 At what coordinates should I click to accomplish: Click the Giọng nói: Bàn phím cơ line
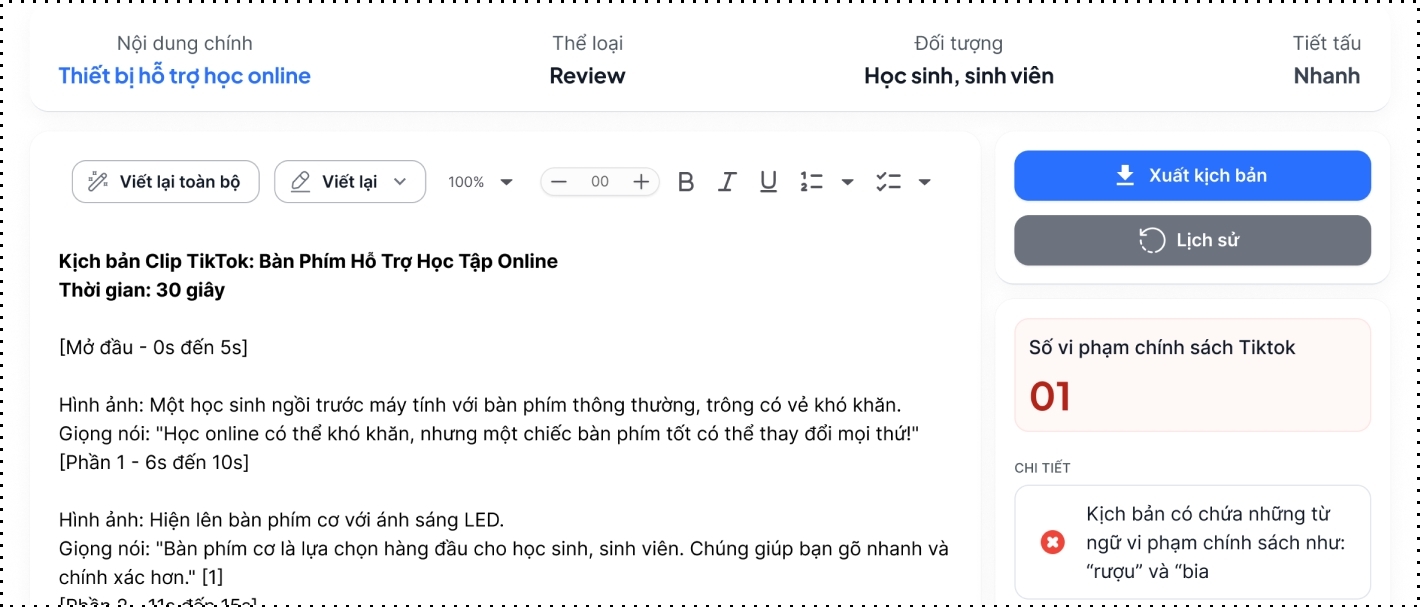[x=504, y=563]
